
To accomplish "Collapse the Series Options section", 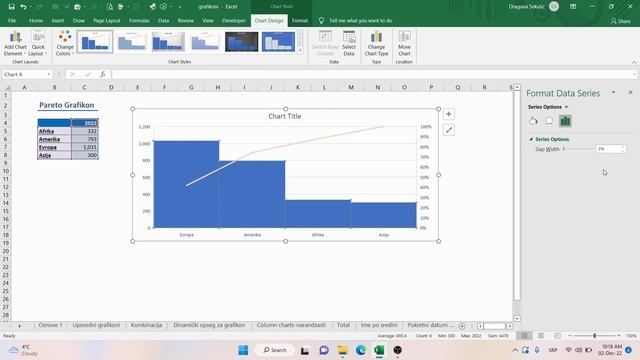I will (x=531, y=139).
